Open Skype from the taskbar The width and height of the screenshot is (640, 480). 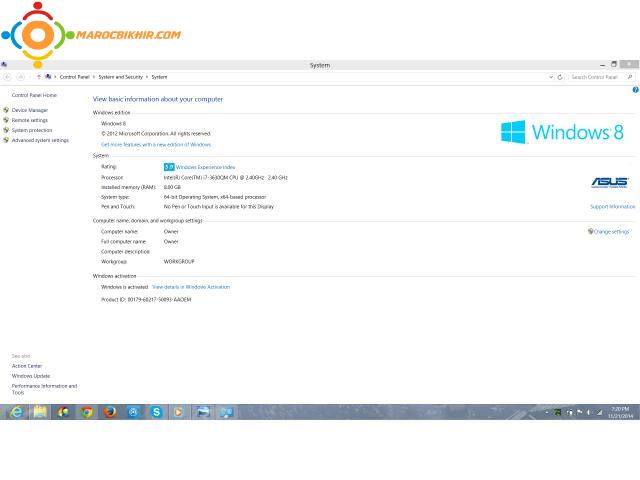[156, 412]
